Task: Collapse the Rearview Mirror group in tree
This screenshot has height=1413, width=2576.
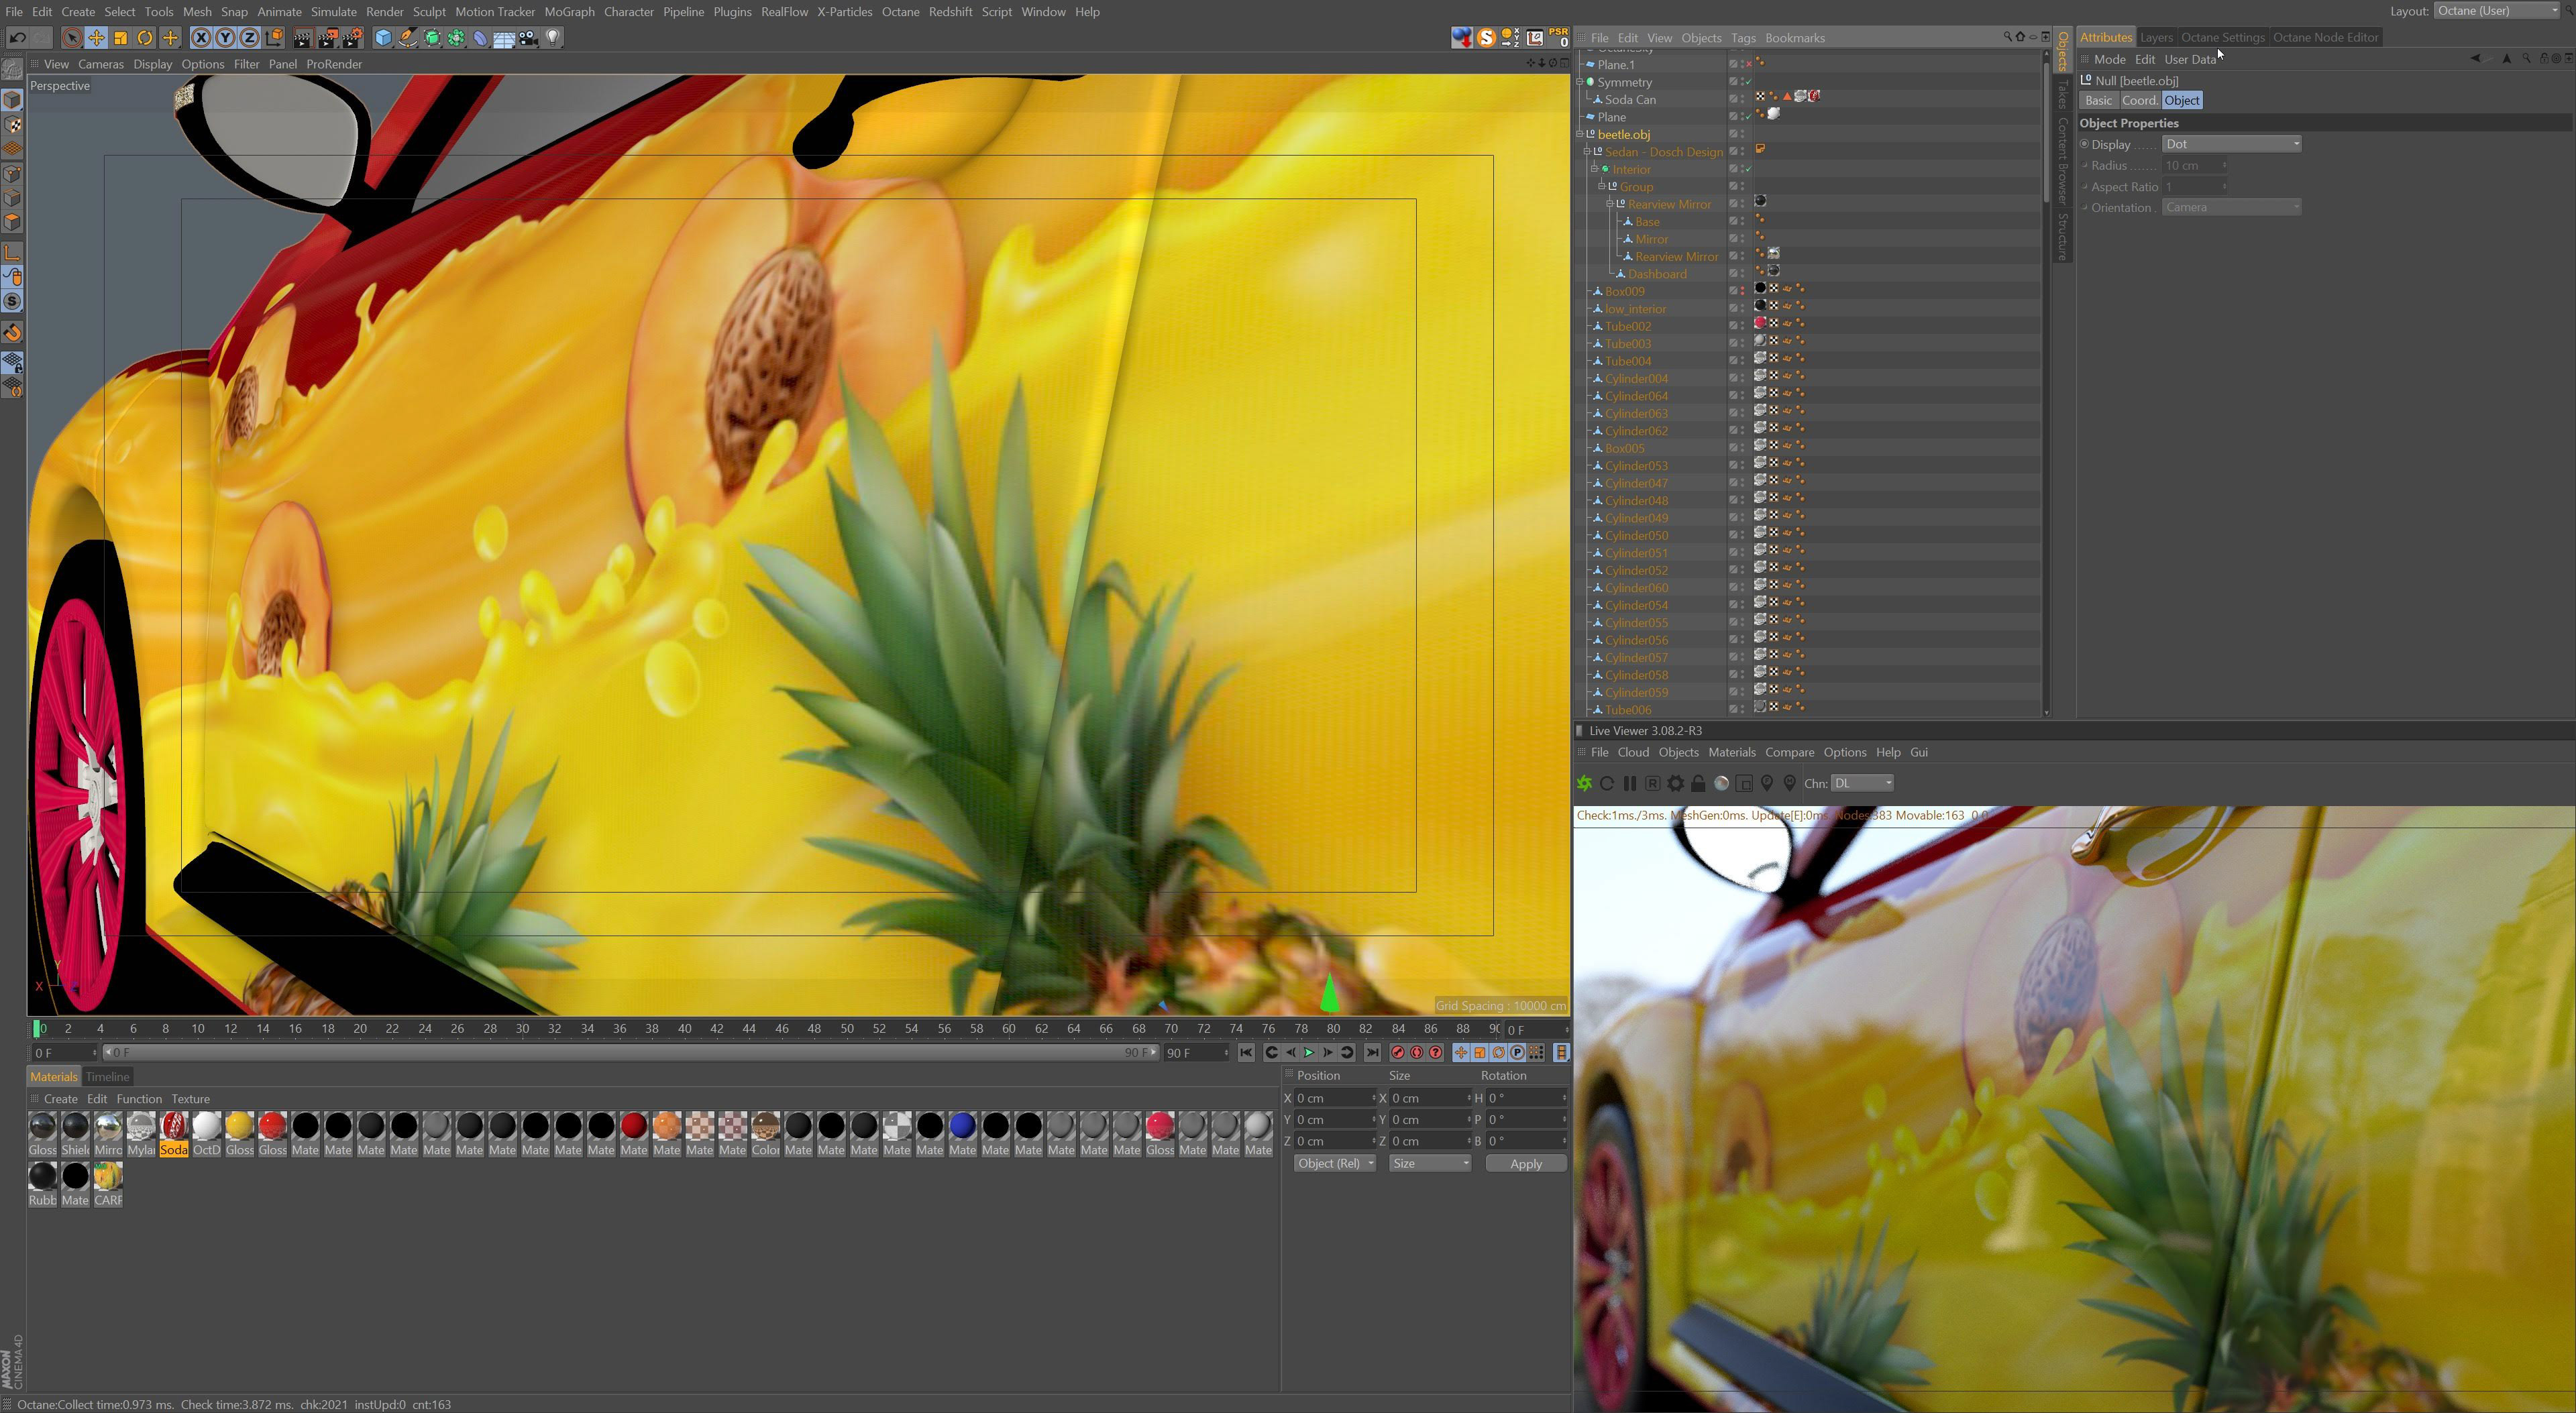Action: coord(1610,204)
